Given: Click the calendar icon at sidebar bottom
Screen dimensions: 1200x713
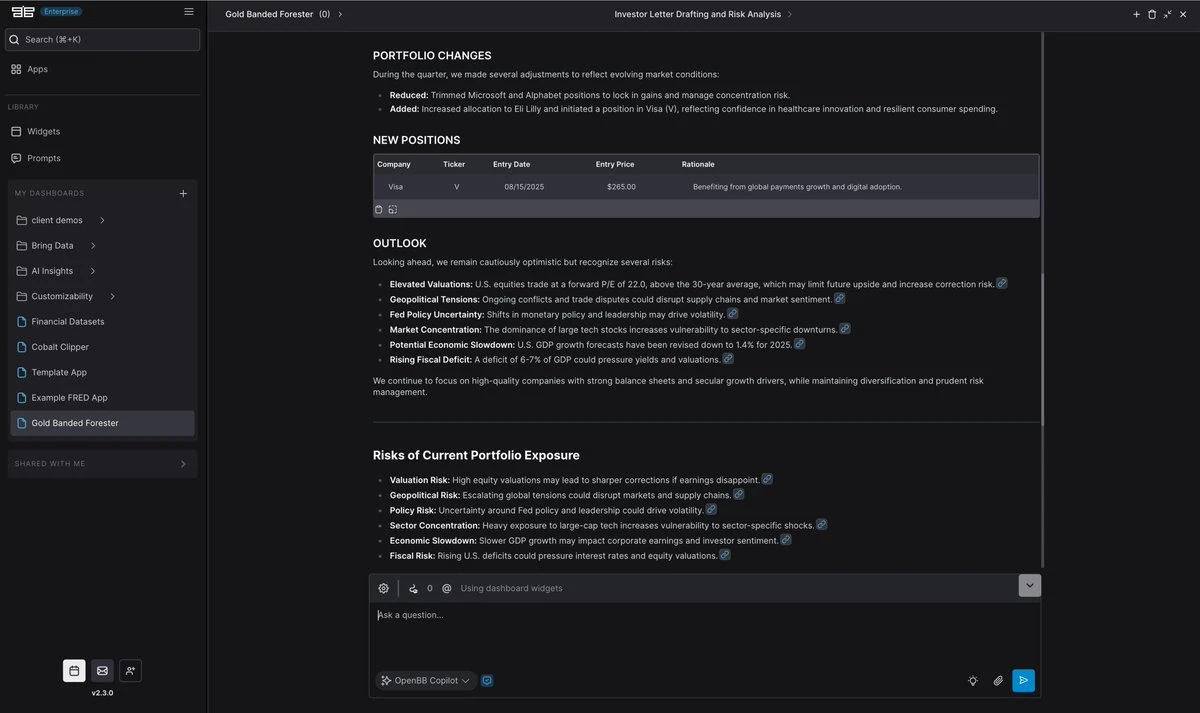Looking at the screenshot, I should click(74, 671).
